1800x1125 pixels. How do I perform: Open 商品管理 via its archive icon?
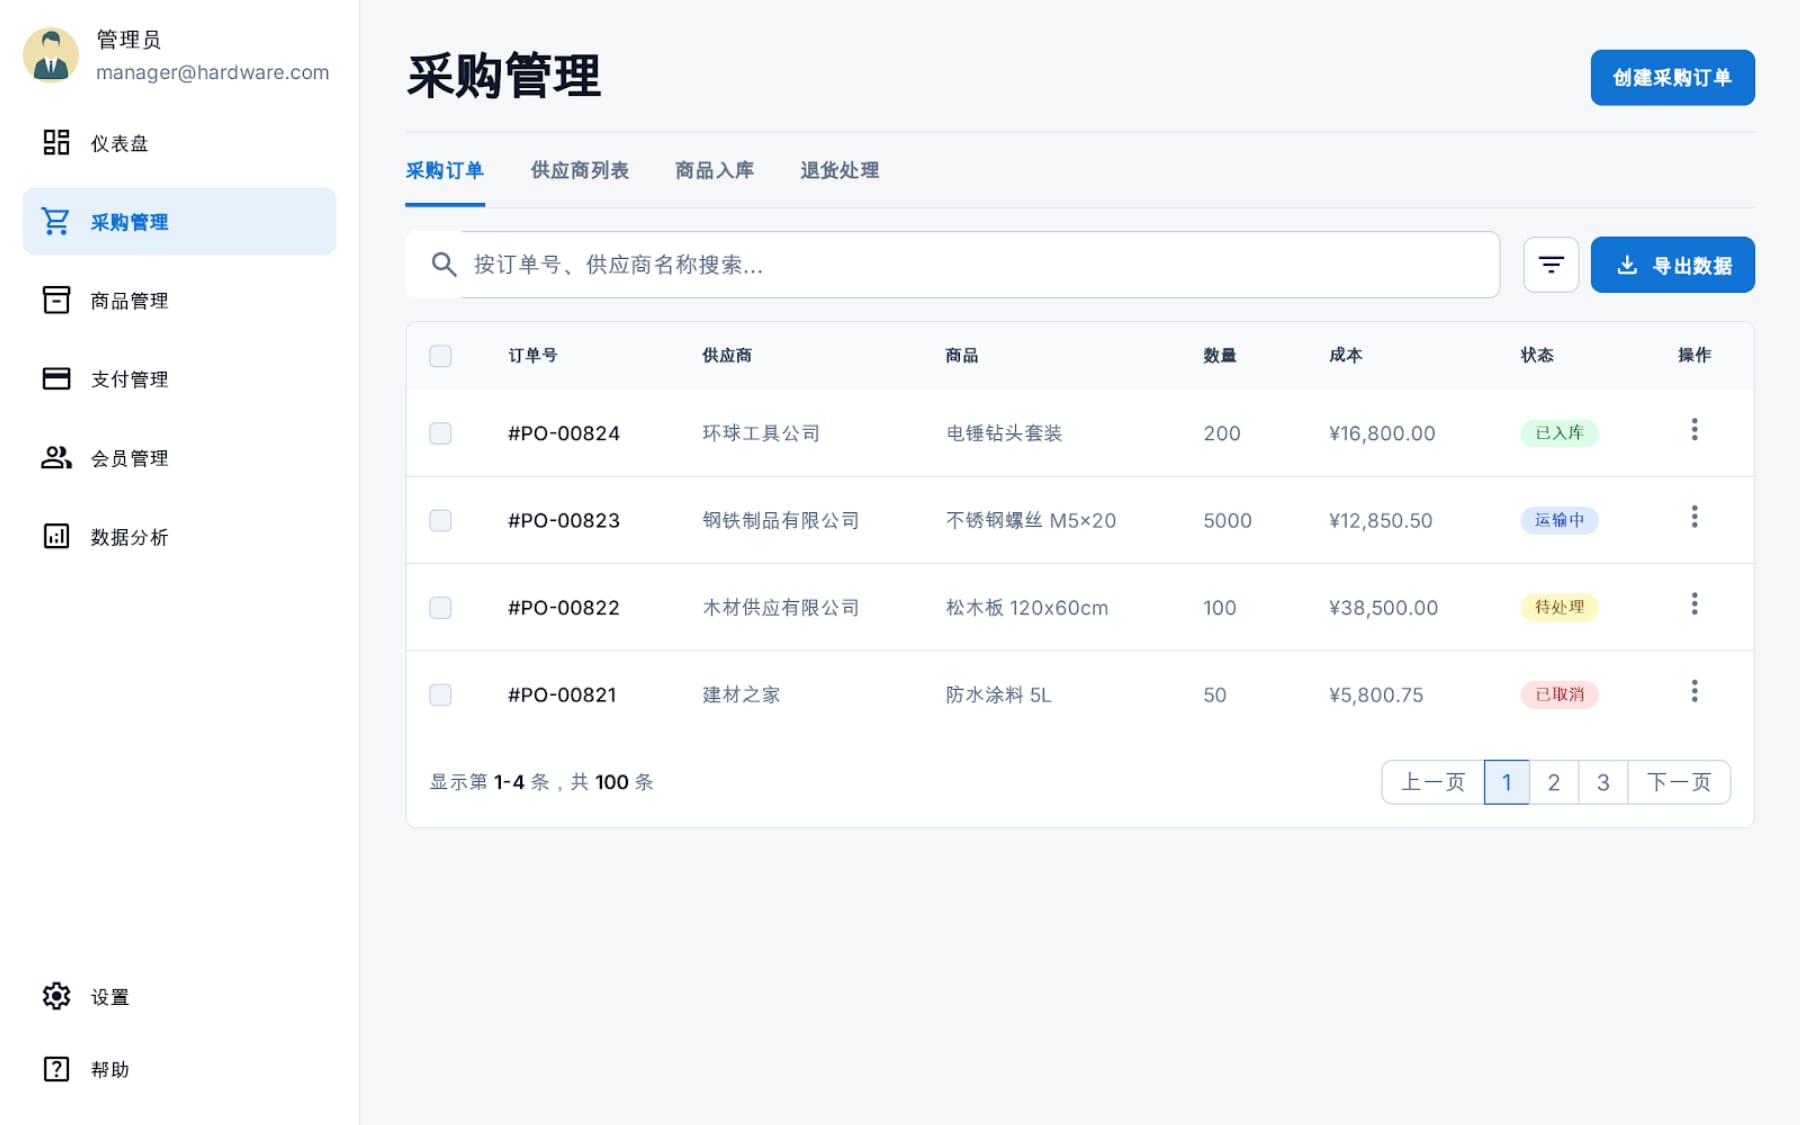[56, 300]
